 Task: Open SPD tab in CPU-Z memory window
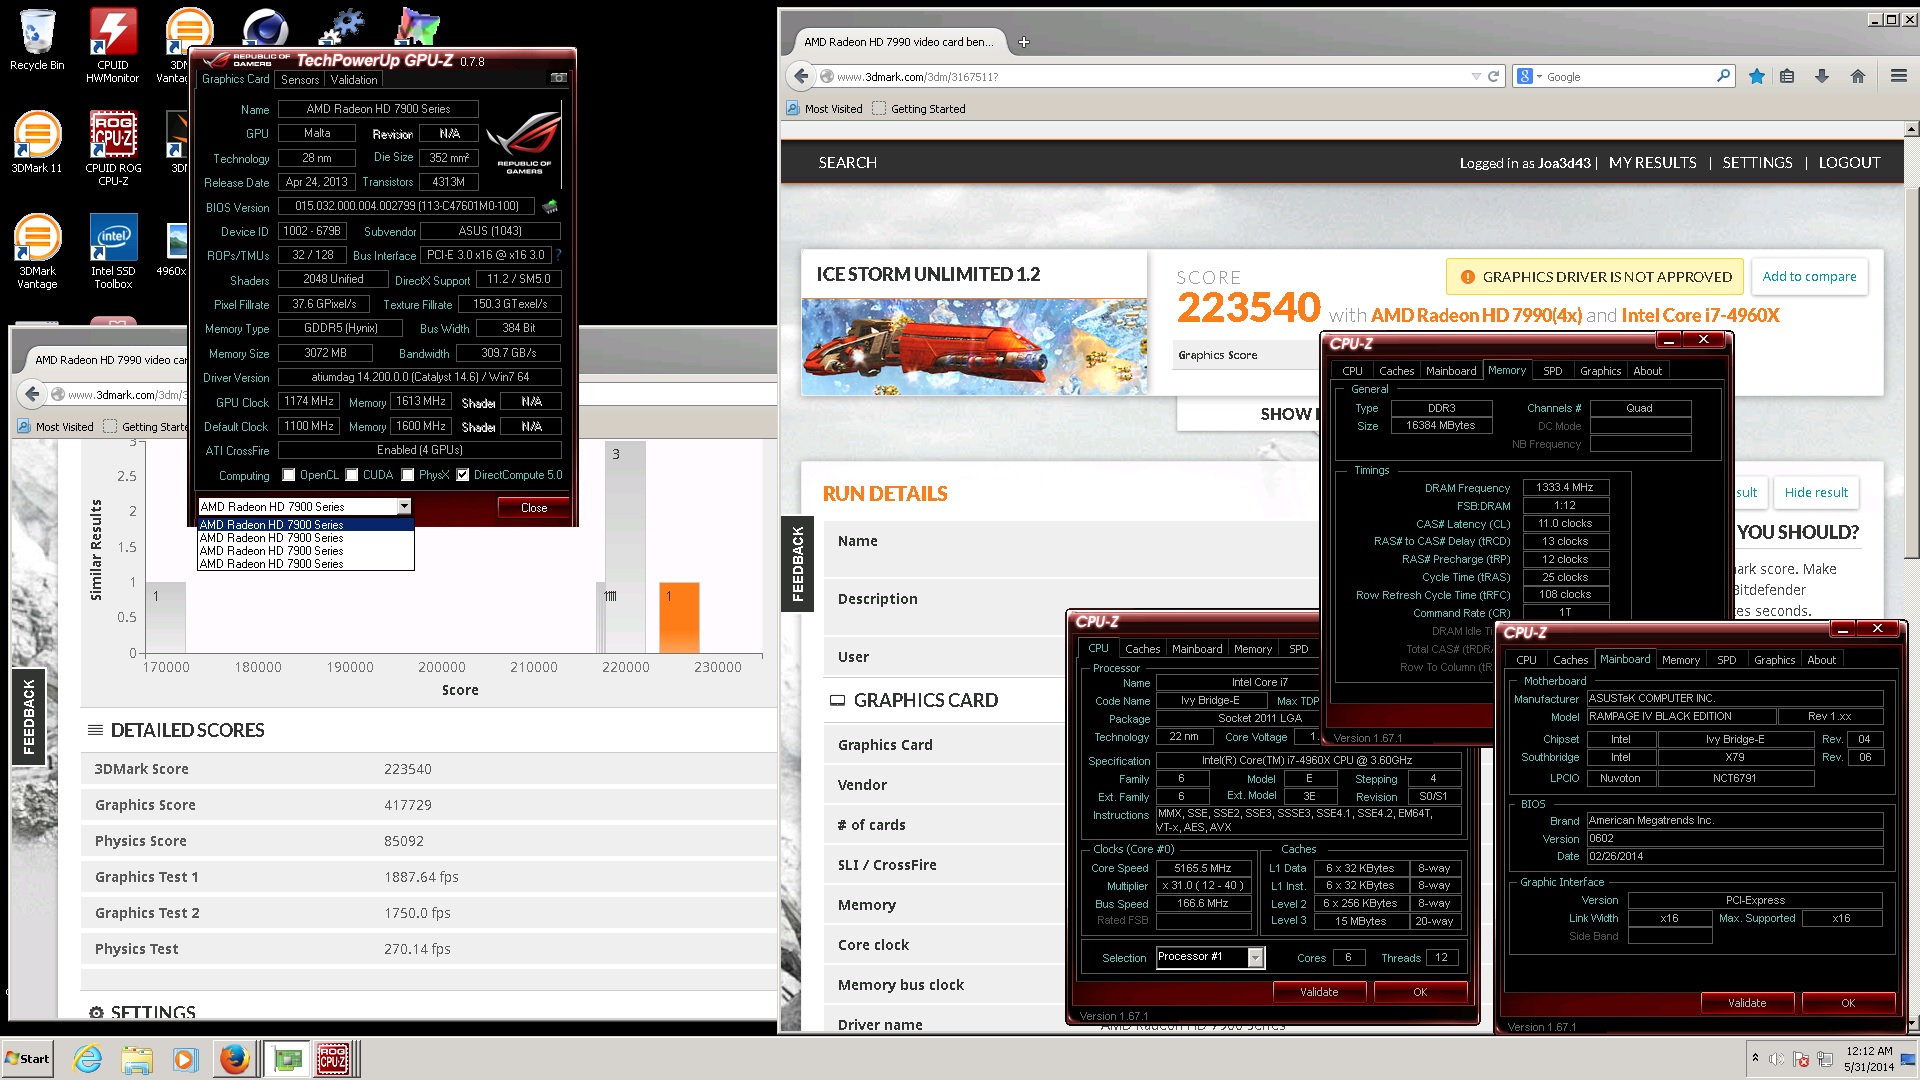tap(1552, 371)
